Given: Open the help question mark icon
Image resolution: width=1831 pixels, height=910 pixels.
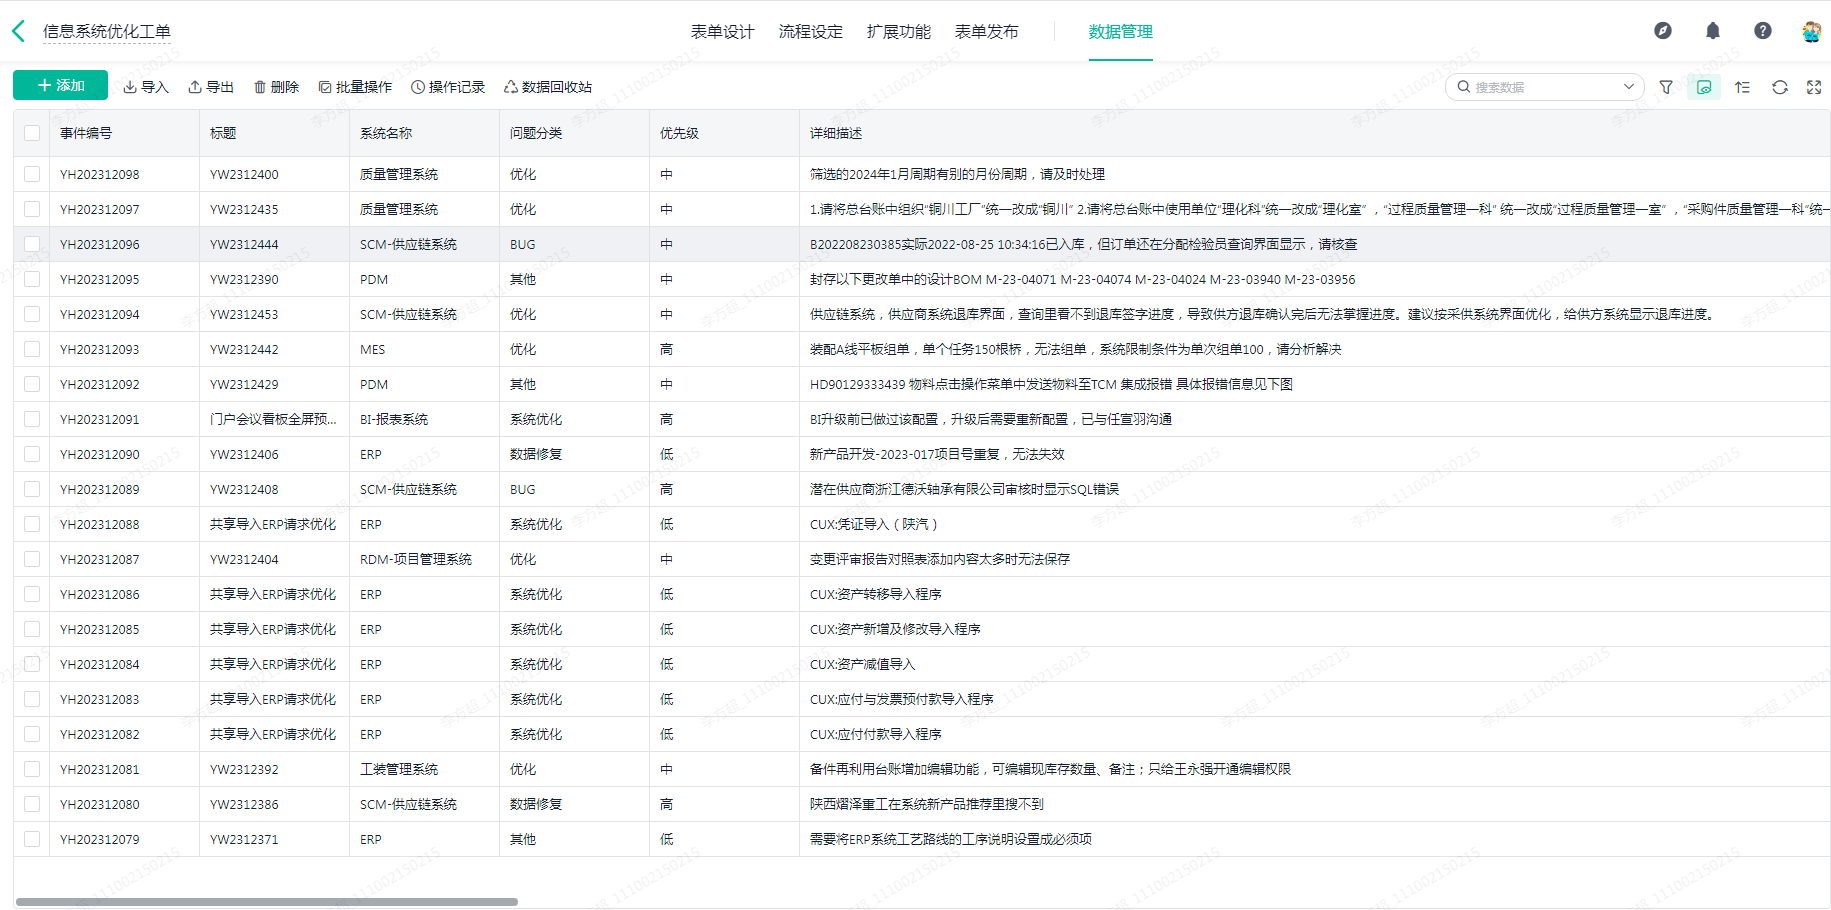Looking at the screenshot, I should coord(1763,31).
